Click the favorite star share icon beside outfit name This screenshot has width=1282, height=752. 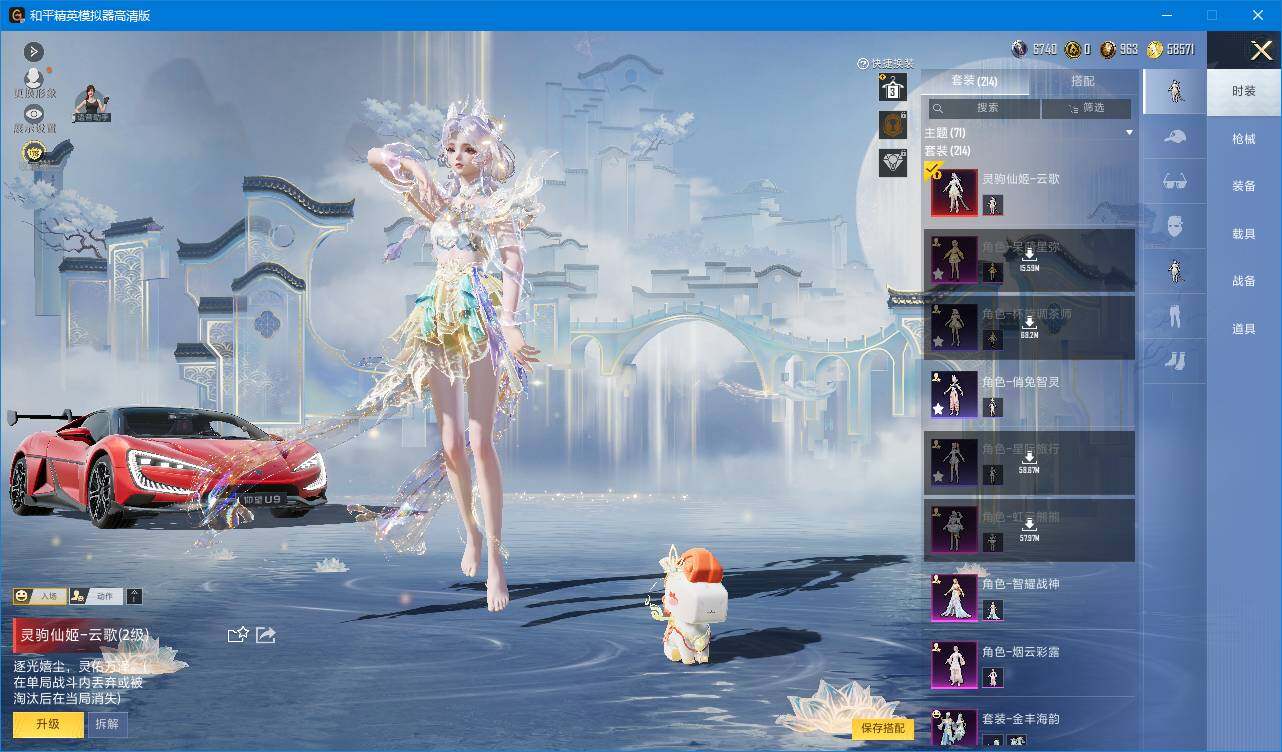(238, 634)
